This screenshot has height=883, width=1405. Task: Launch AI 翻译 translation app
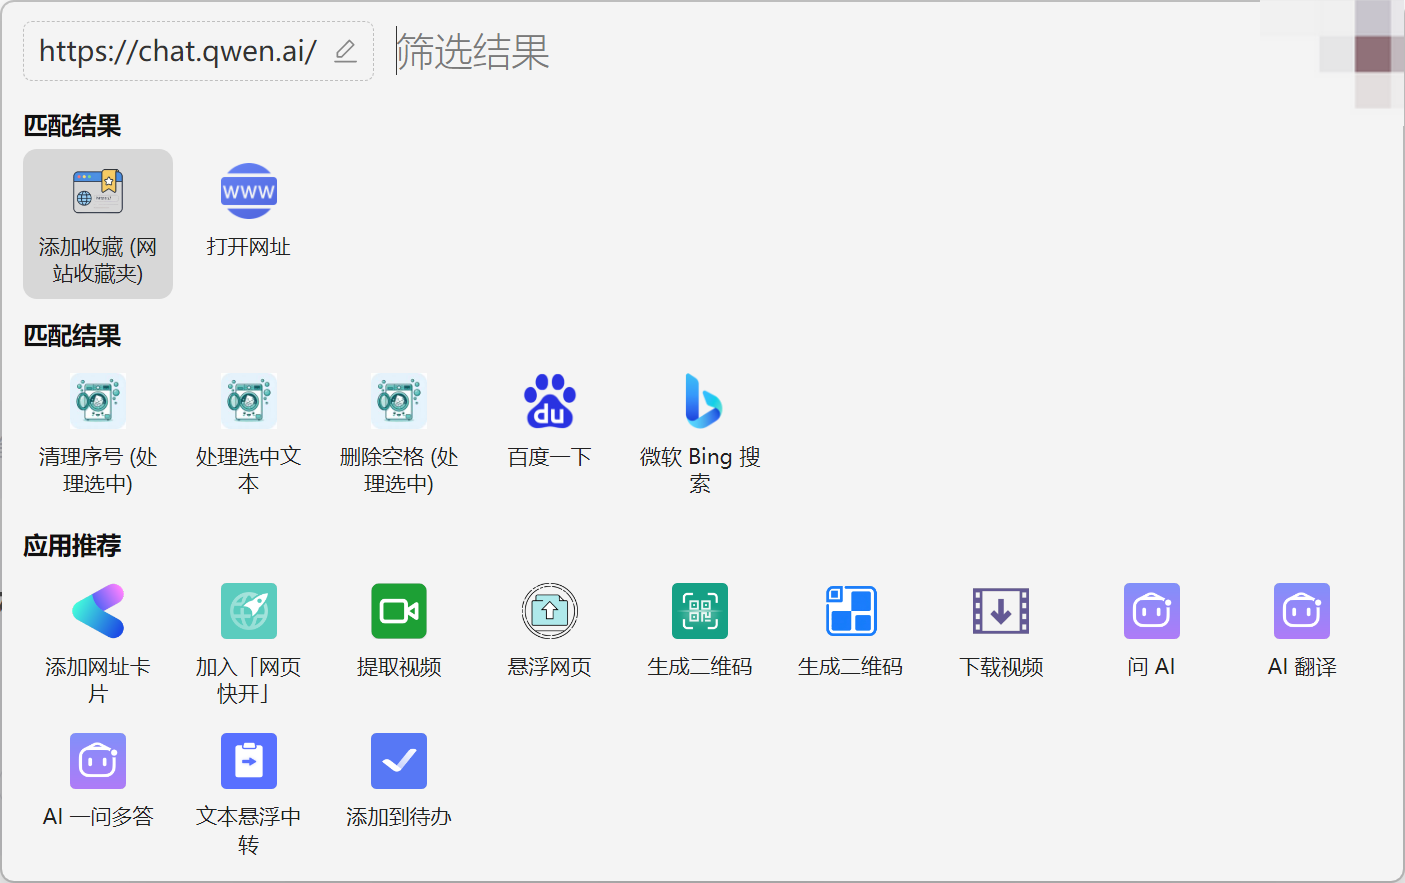(x=1302, y=631)
